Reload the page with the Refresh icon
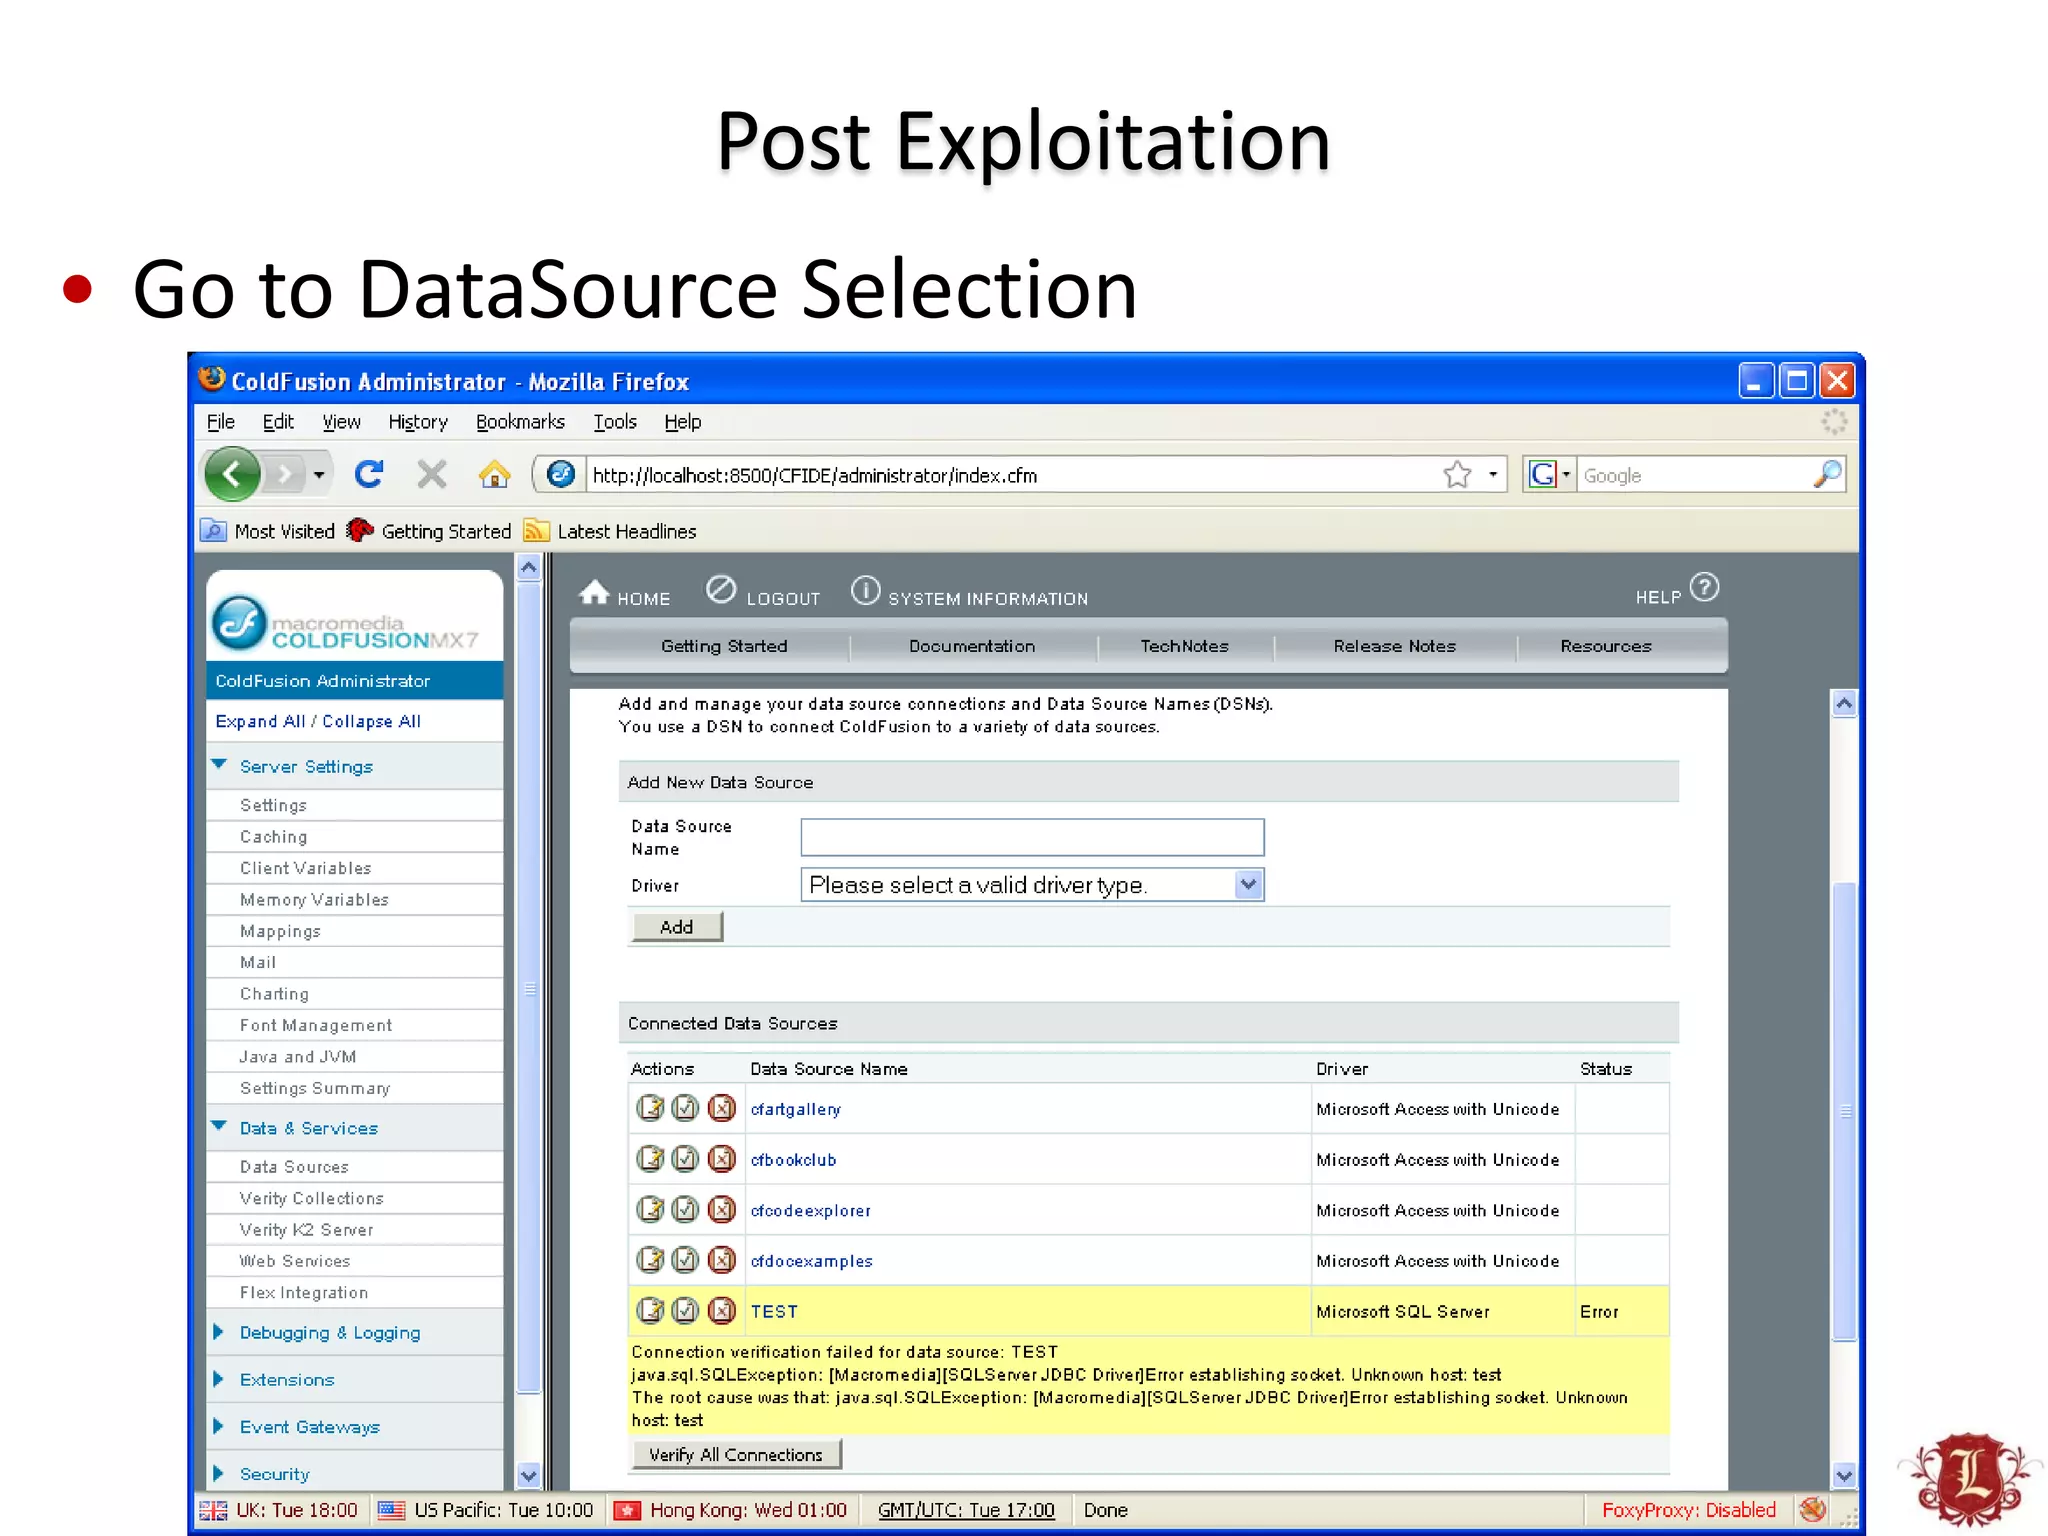Viewport: 2048px width, 1536px height. pos(369,474)
